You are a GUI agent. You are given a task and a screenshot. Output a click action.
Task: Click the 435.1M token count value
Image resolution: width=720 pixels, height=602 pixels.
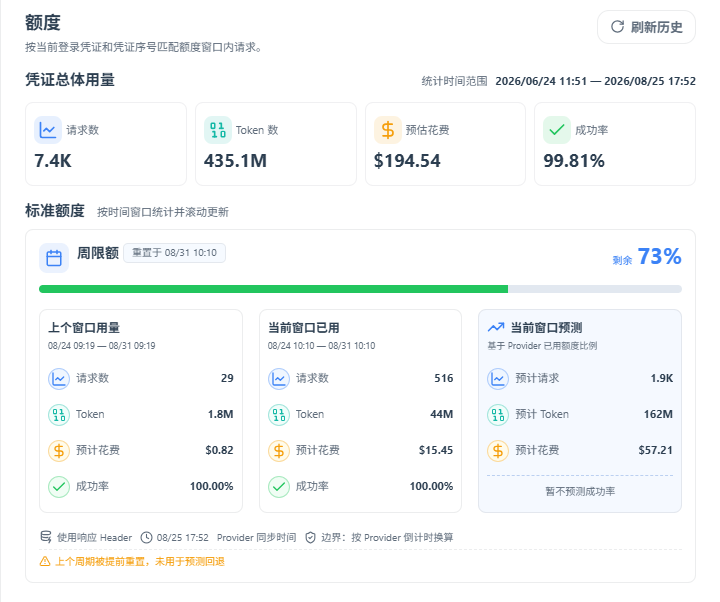pos(236,161)
